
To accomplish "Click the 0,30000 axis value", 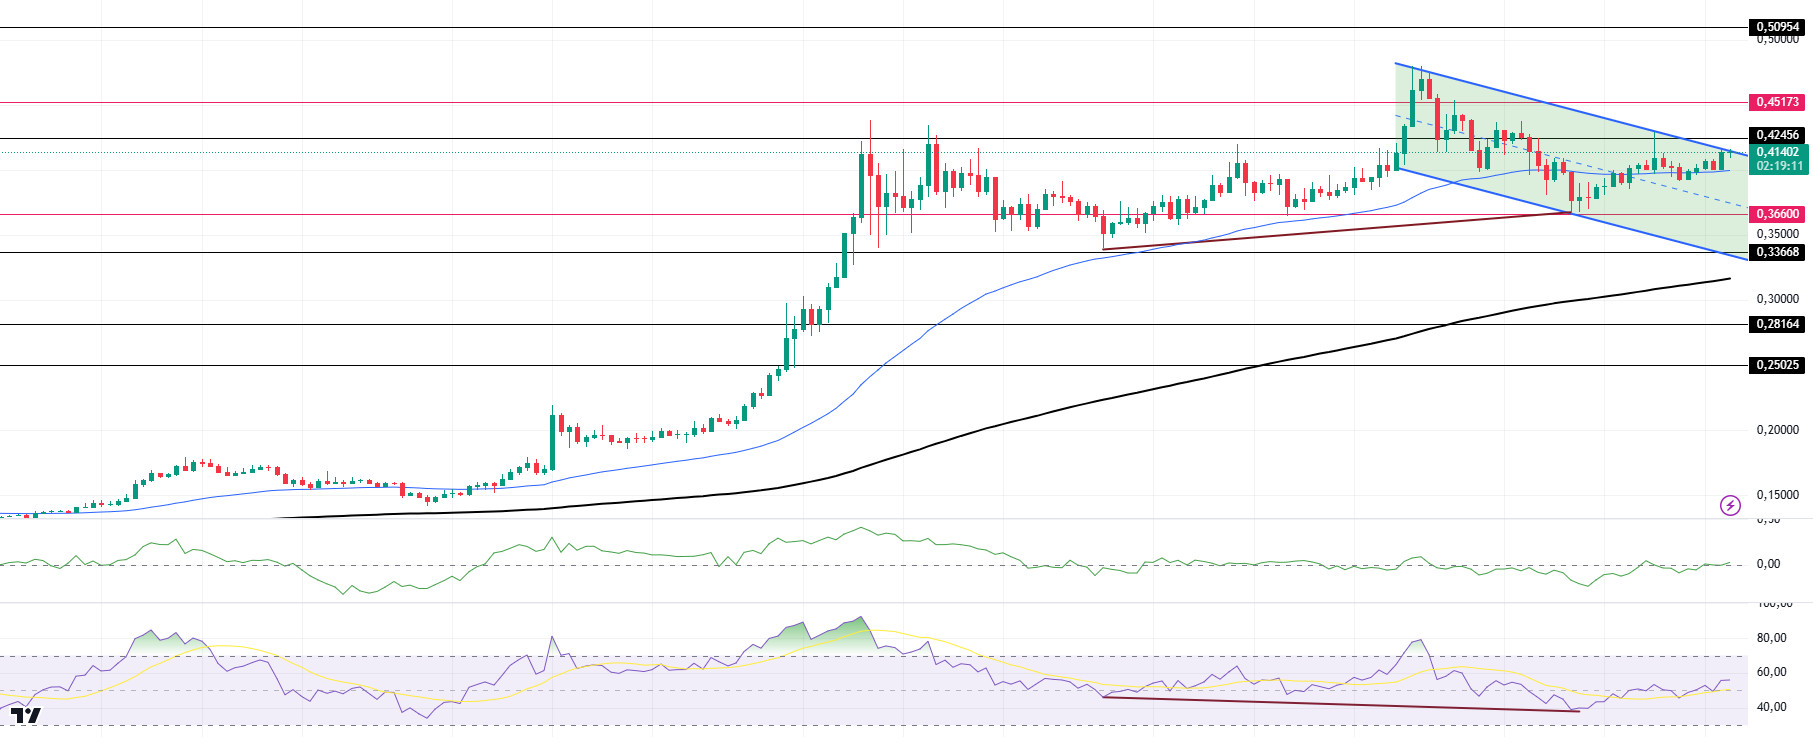I will (x=1778, y=299).
